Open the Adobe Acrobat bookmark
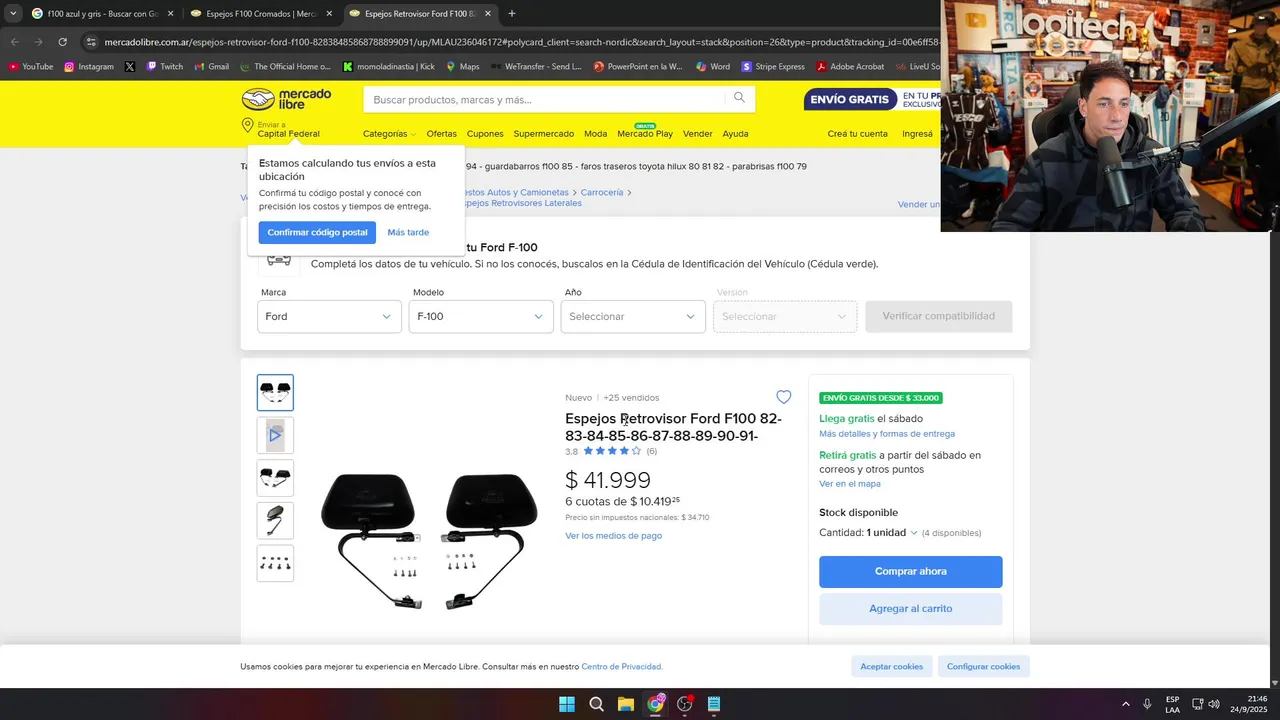 pyautogui.click(x=851, y=67)
